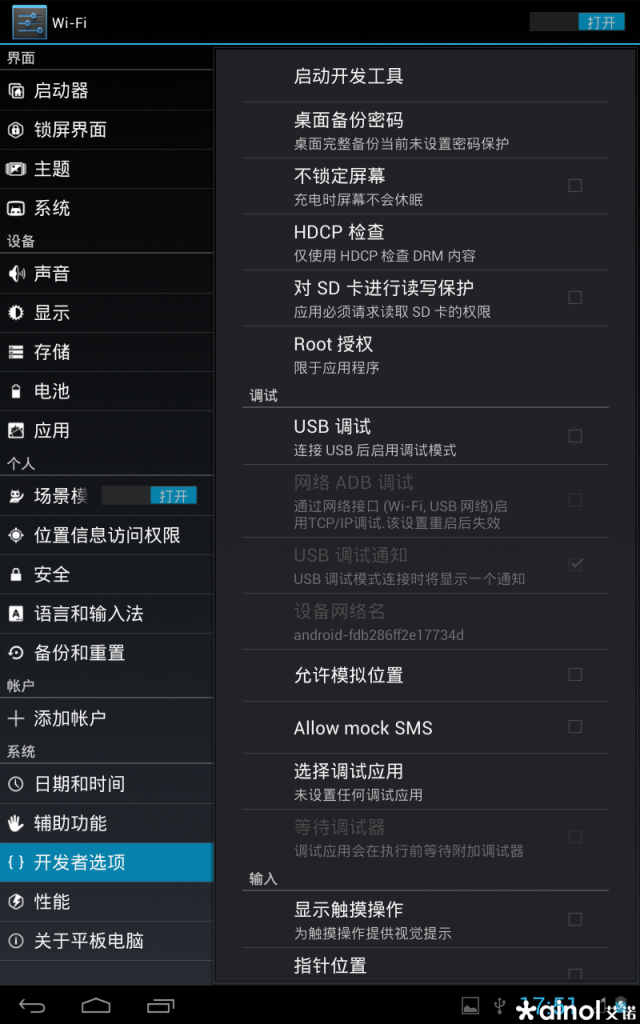640x1024 pixels.
Task: Open the Root 授权 options
Action: pos(425,354)
